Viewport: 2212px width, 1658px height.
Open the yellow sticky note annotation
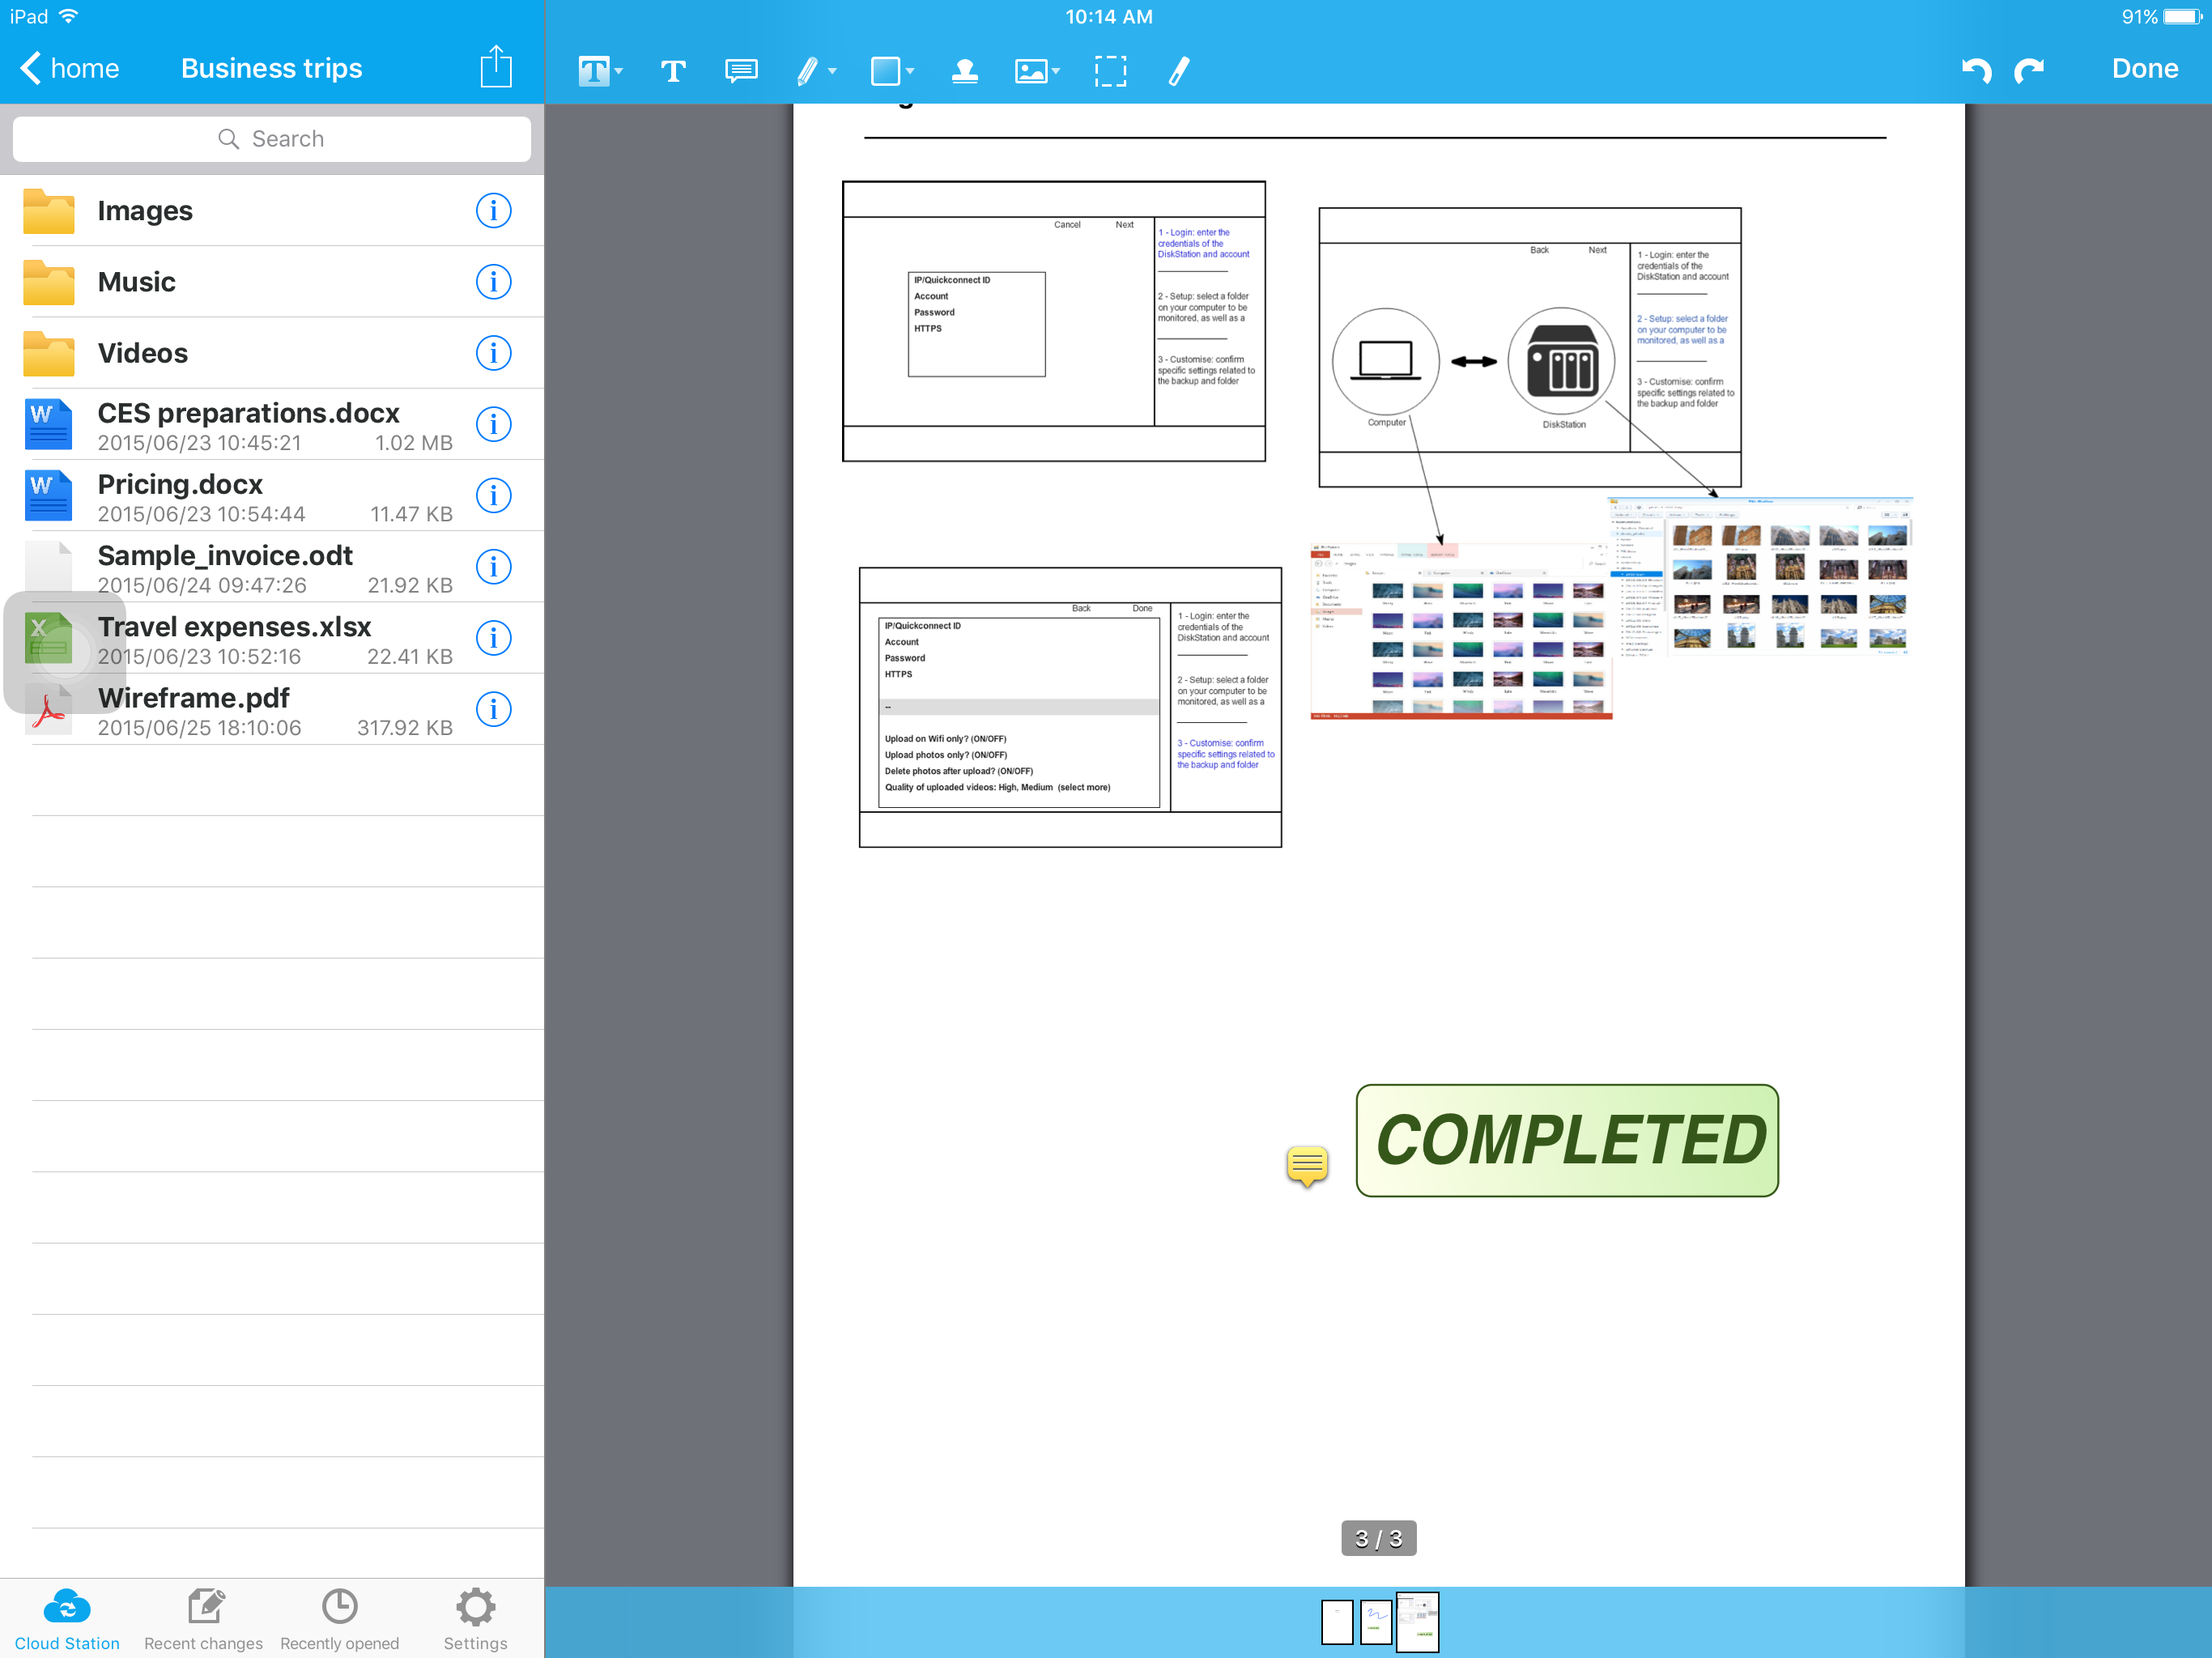point(1306,1164)
